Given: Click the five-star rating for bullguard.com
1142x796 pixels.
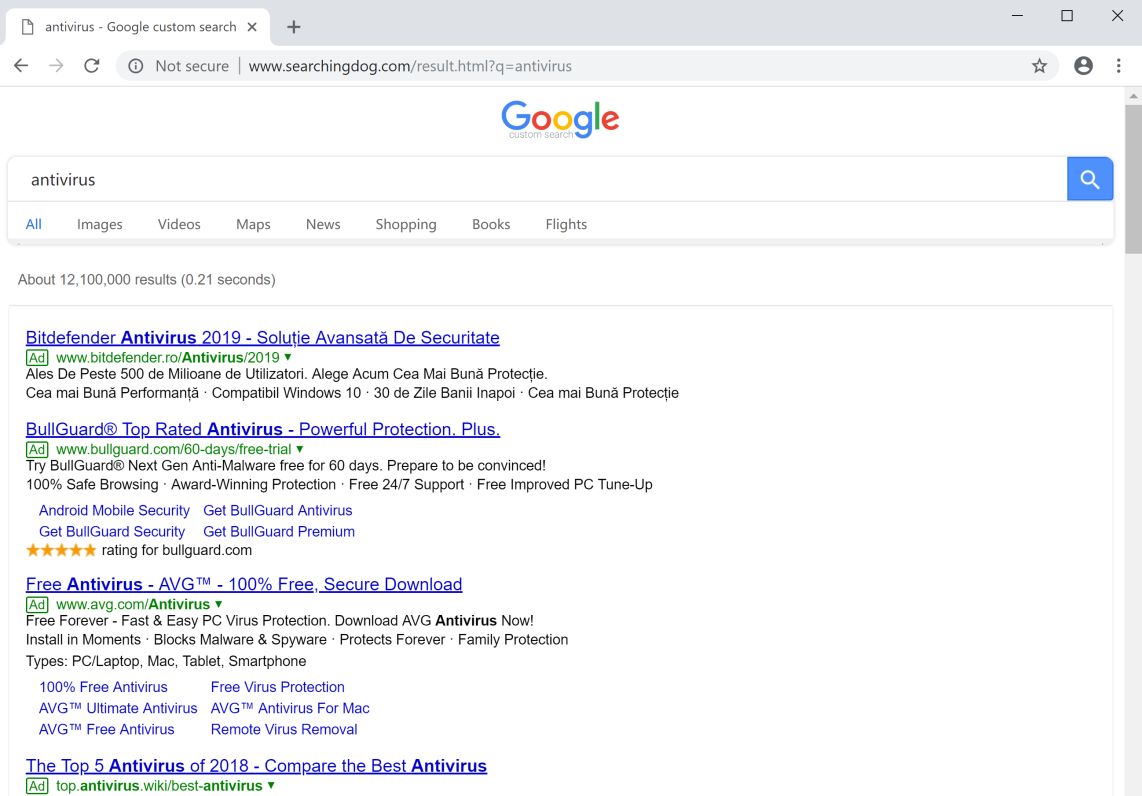Looking at the screenshot, I should [x=60, y=549].
